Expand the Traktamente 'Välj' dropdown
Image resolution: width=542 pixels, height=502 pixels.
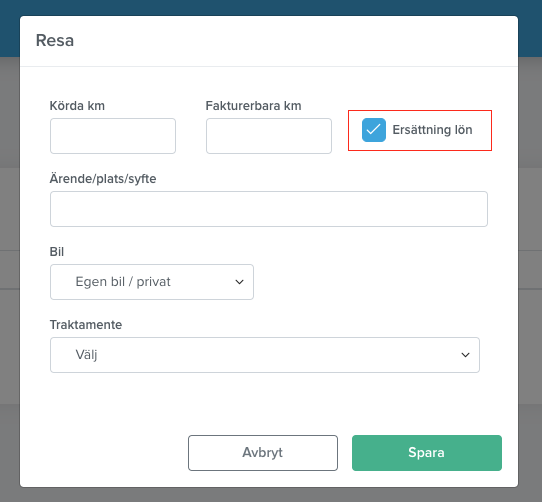265,355
